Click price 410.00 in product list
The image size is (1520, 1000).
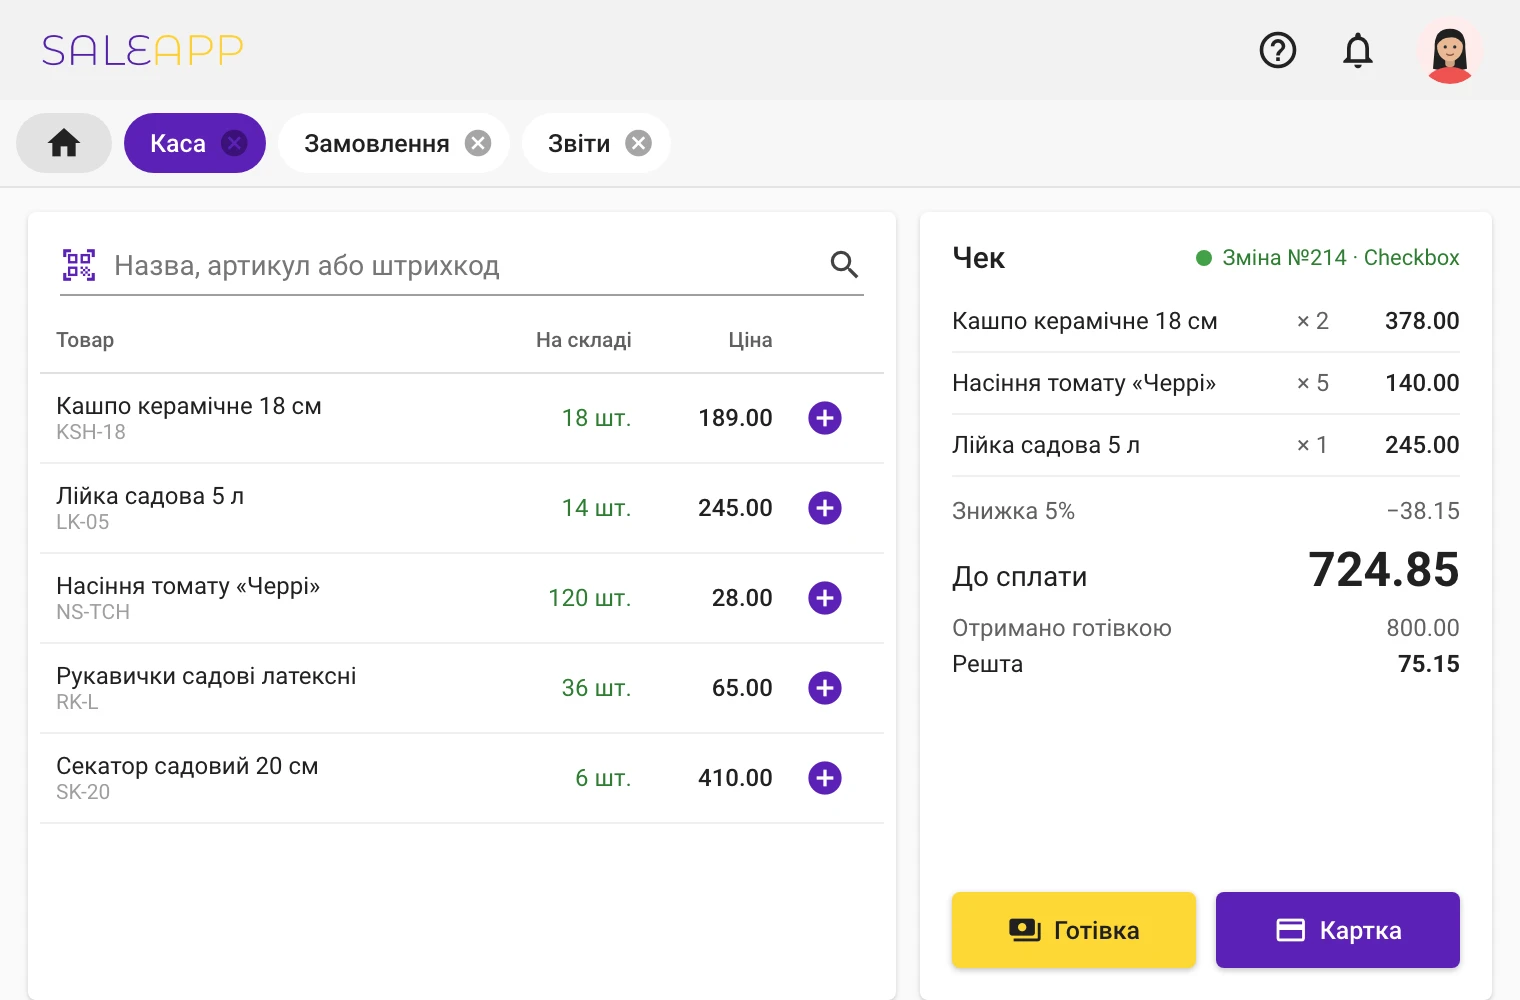[735, 778]
